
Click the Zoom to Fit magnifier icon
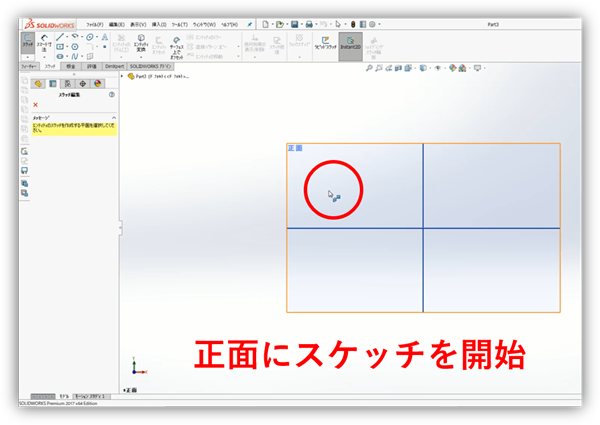(x=369, y=68)
